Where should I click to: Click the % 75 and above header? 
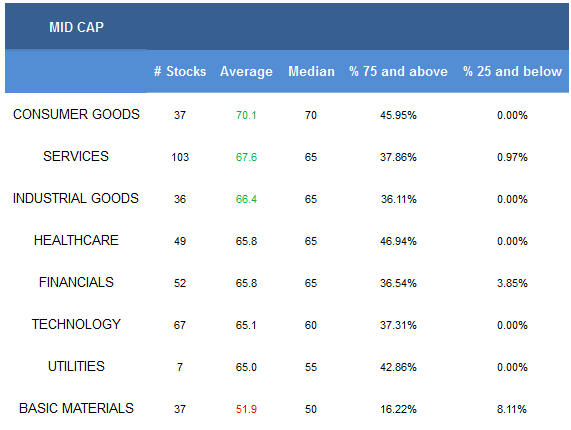(398, 71)
